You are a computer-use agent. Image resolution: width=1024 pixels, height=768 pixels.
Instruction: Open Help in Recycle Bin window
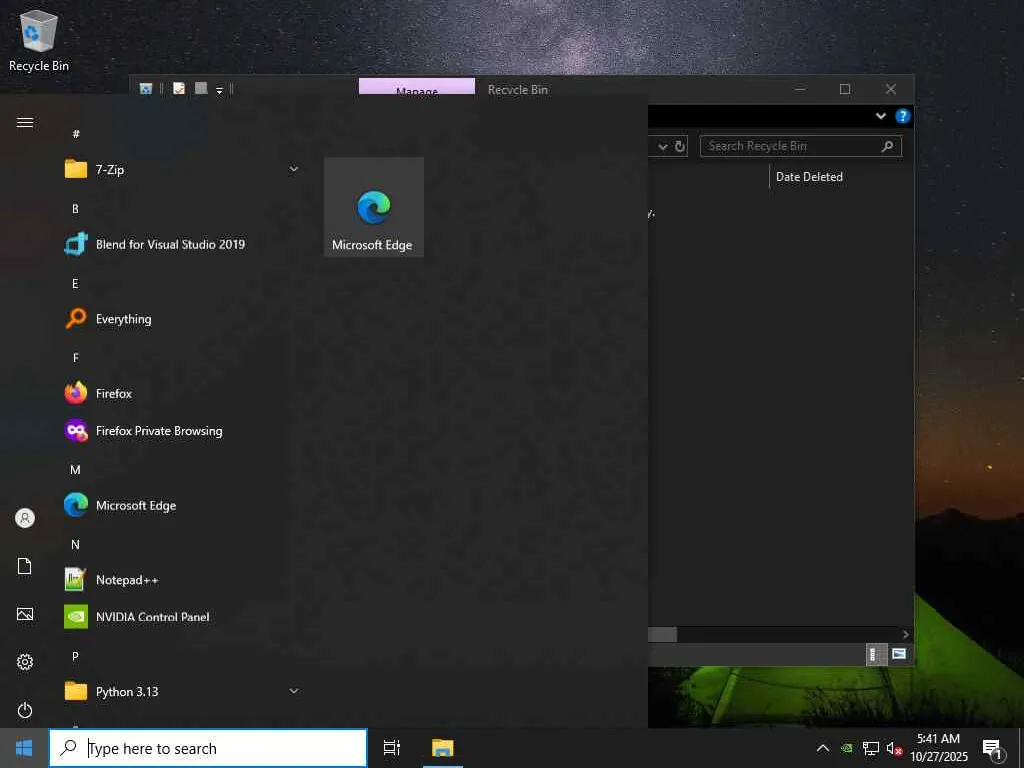(x=903, y=116)
